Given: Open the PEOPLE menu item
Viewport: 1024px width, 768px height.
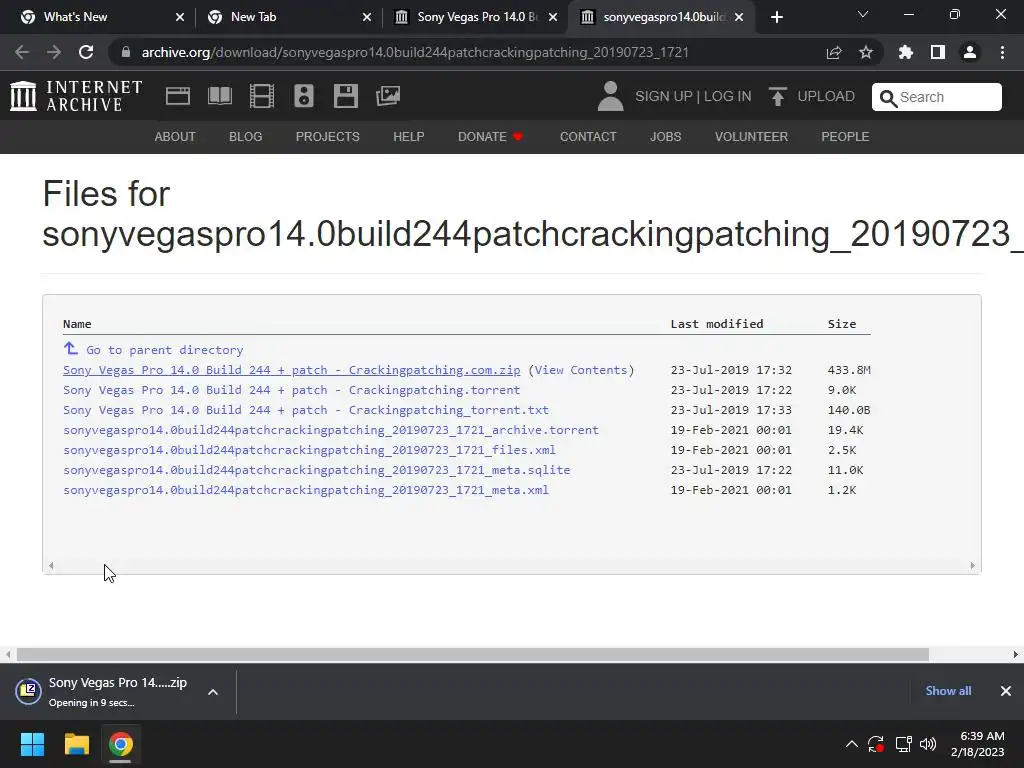Looking at the screenshot, I should 845,136.
